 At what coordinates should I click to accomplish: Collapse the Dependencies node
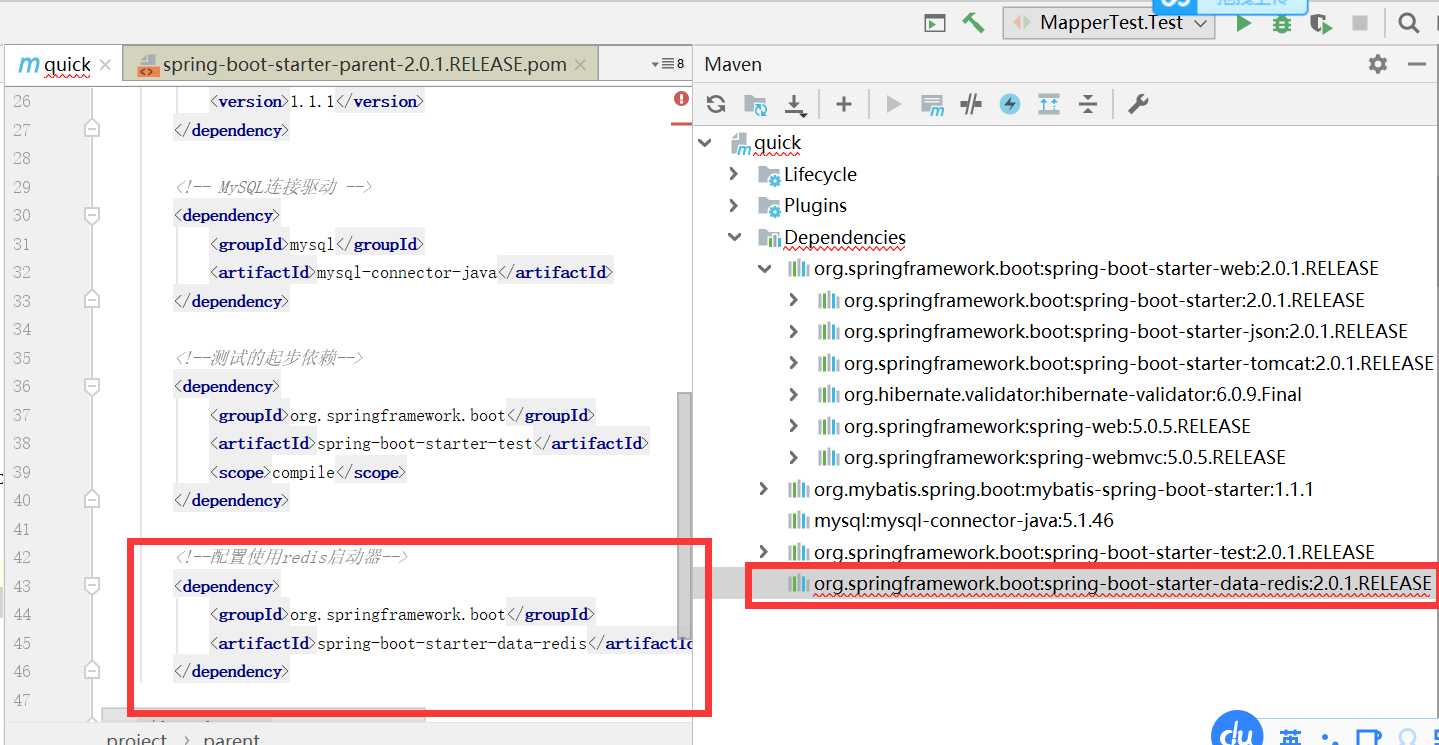[735, 237]
